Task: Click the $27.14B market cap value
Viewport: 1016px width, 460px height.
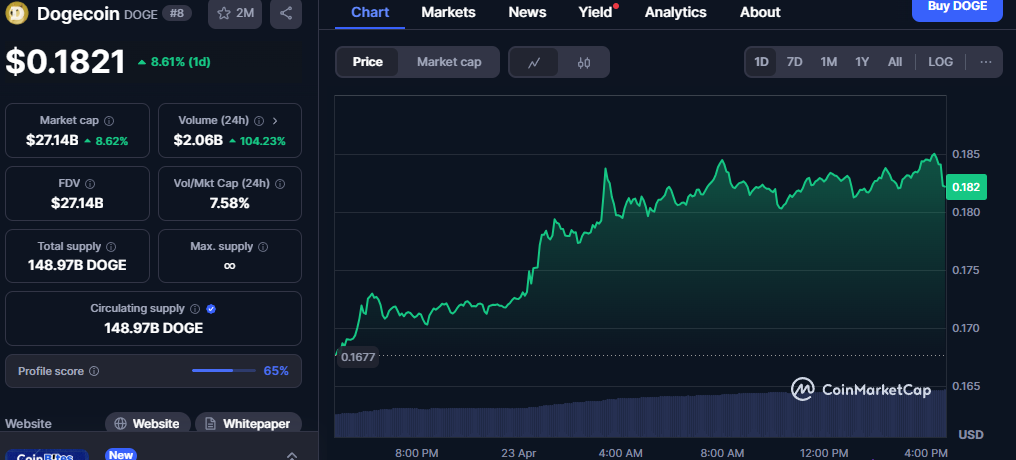Action: tap(52, 141)
